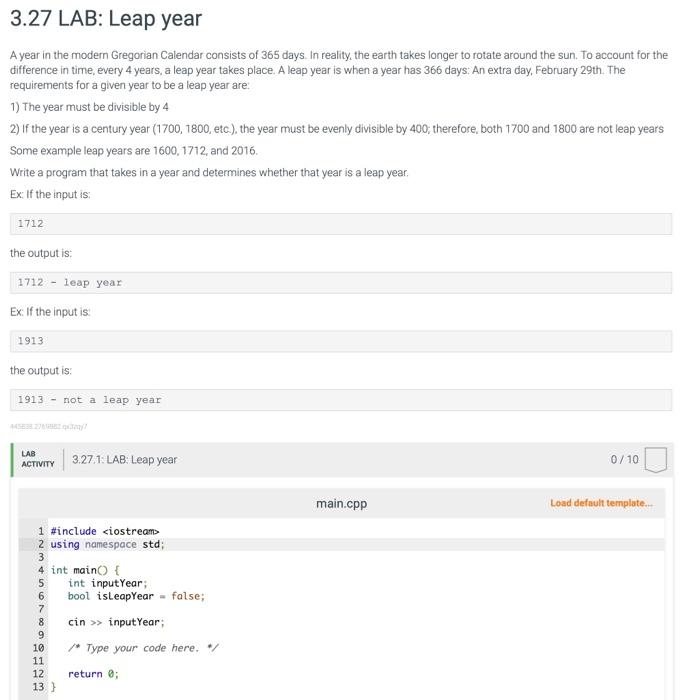
Task: Load the default template link
Action: [601, 503]
